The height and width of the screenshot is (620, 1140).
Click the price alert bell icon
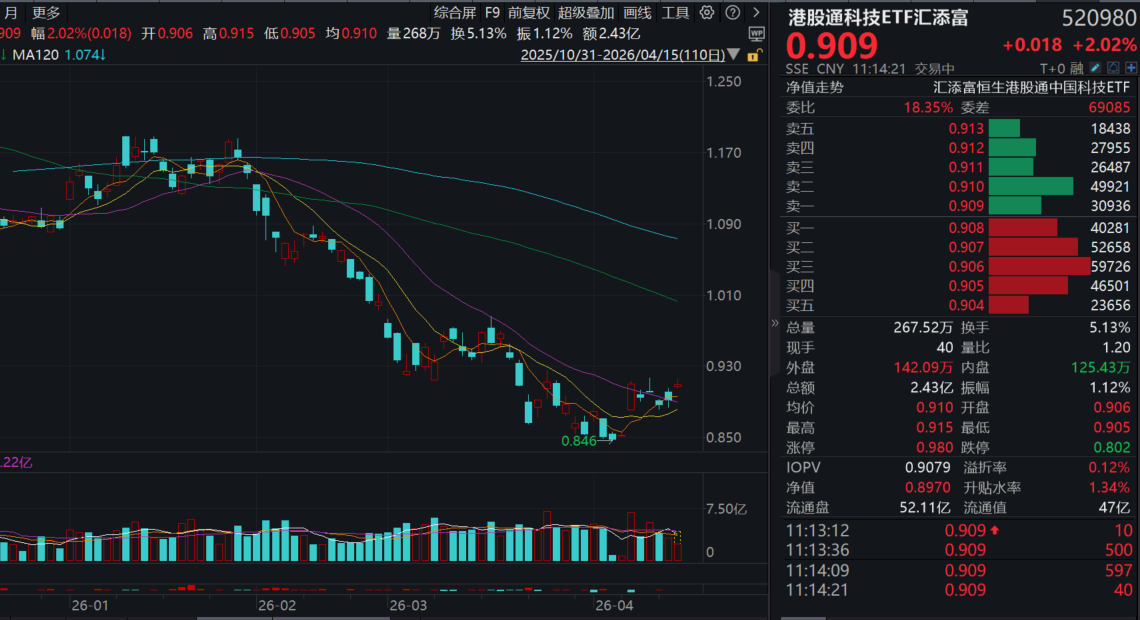(x=1114, y=67)
